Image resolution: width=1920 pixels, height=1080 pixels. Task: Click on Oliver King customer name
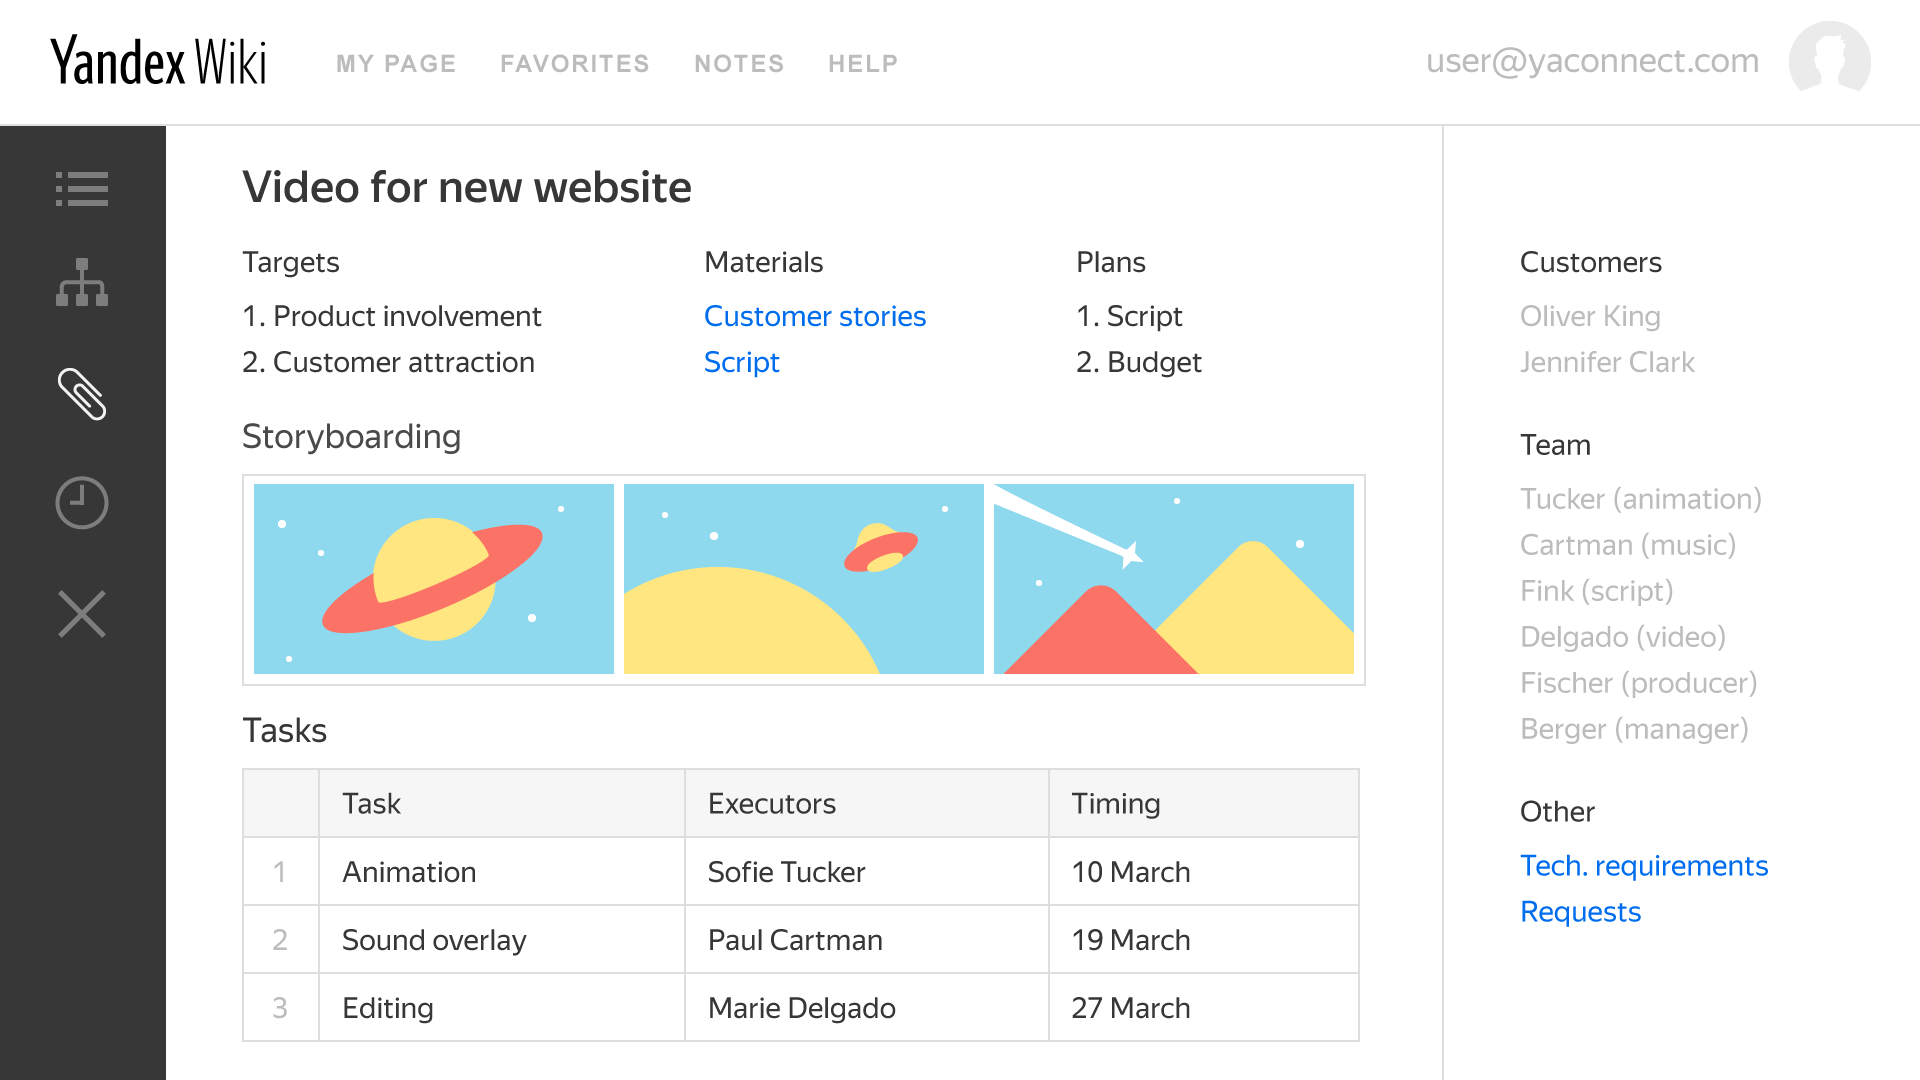tap(1589, 316)
